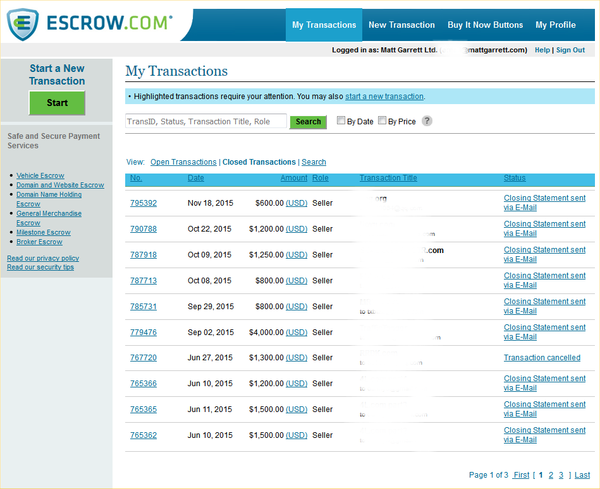
Task: Go to First page in pagination
Action: click(521, 475)
